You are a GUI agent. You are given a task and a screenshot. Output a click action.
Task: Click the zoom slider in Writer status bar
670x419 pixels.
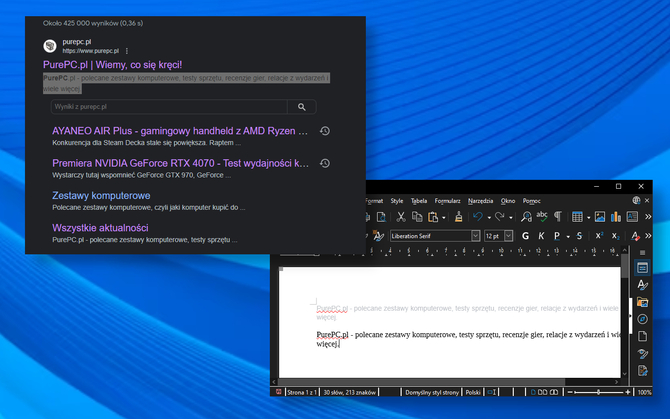[x=598, y=392]
